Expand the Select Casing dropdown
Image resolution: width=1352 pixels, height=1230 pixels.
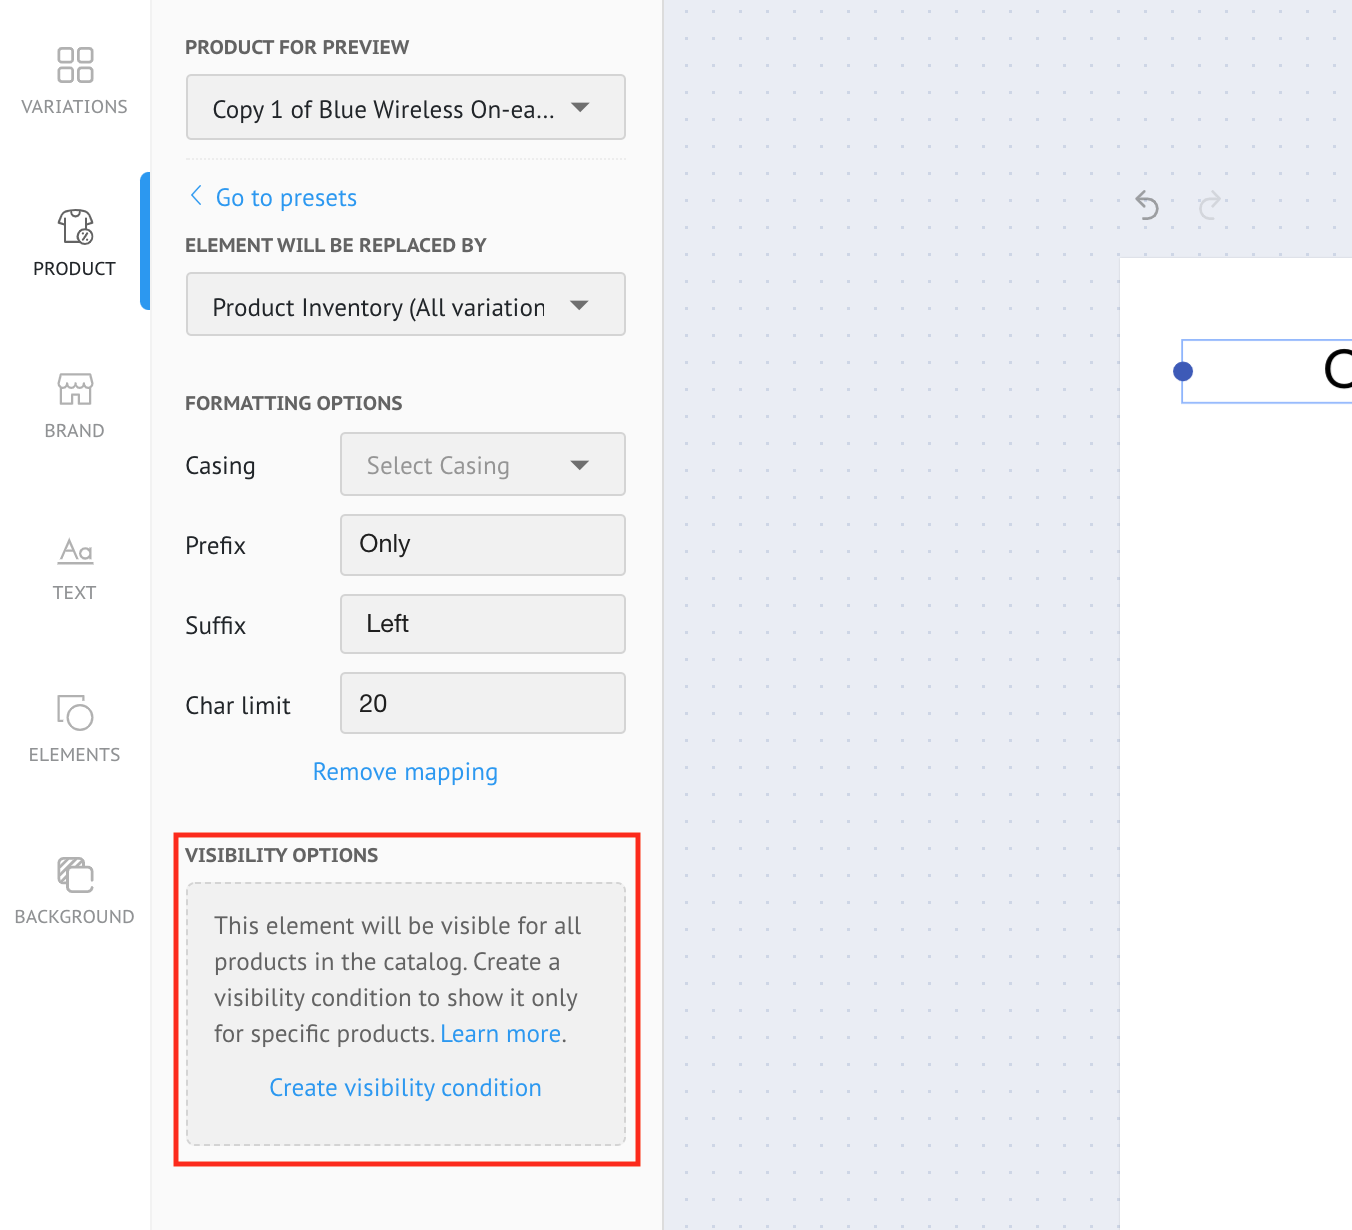click(x=482, y=465)
